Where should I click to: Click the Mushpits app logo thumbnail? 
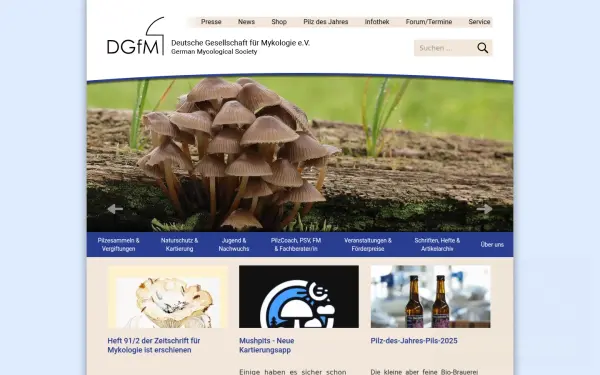point(299,297)
